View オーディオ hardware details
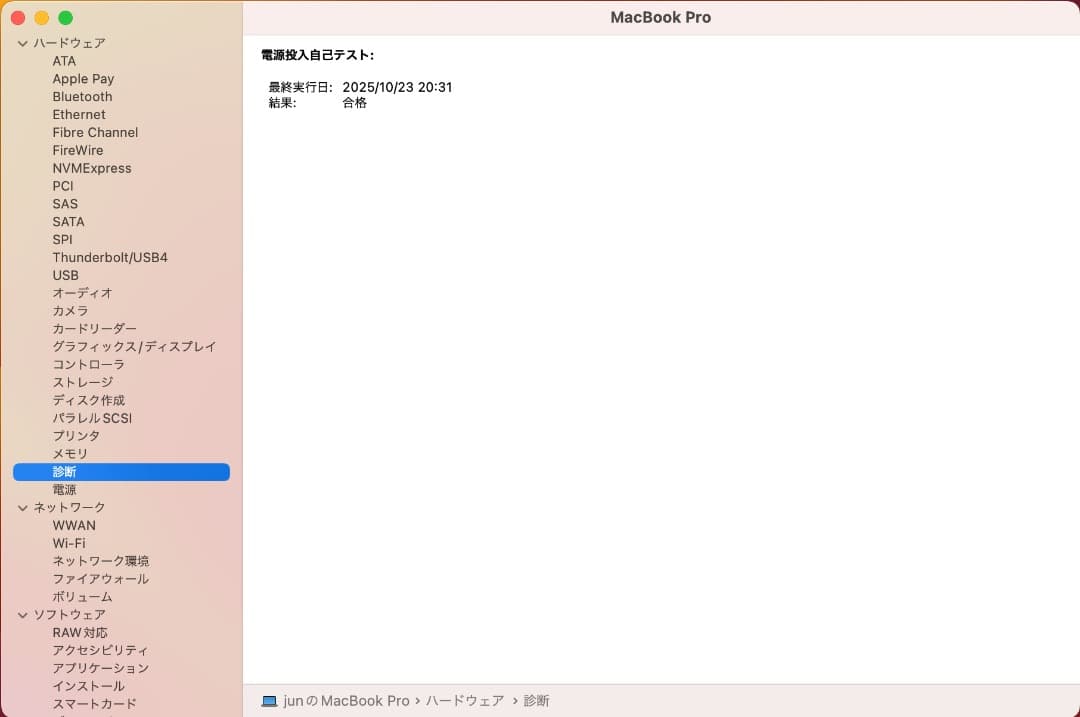 tap(82, 293)
